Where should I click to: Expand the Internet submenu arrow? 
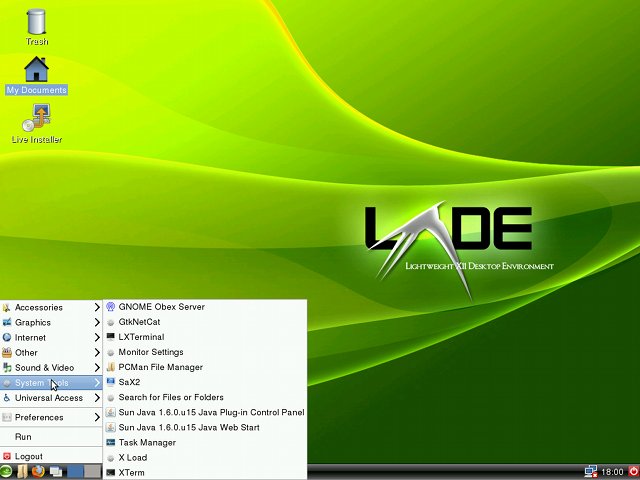97,338
